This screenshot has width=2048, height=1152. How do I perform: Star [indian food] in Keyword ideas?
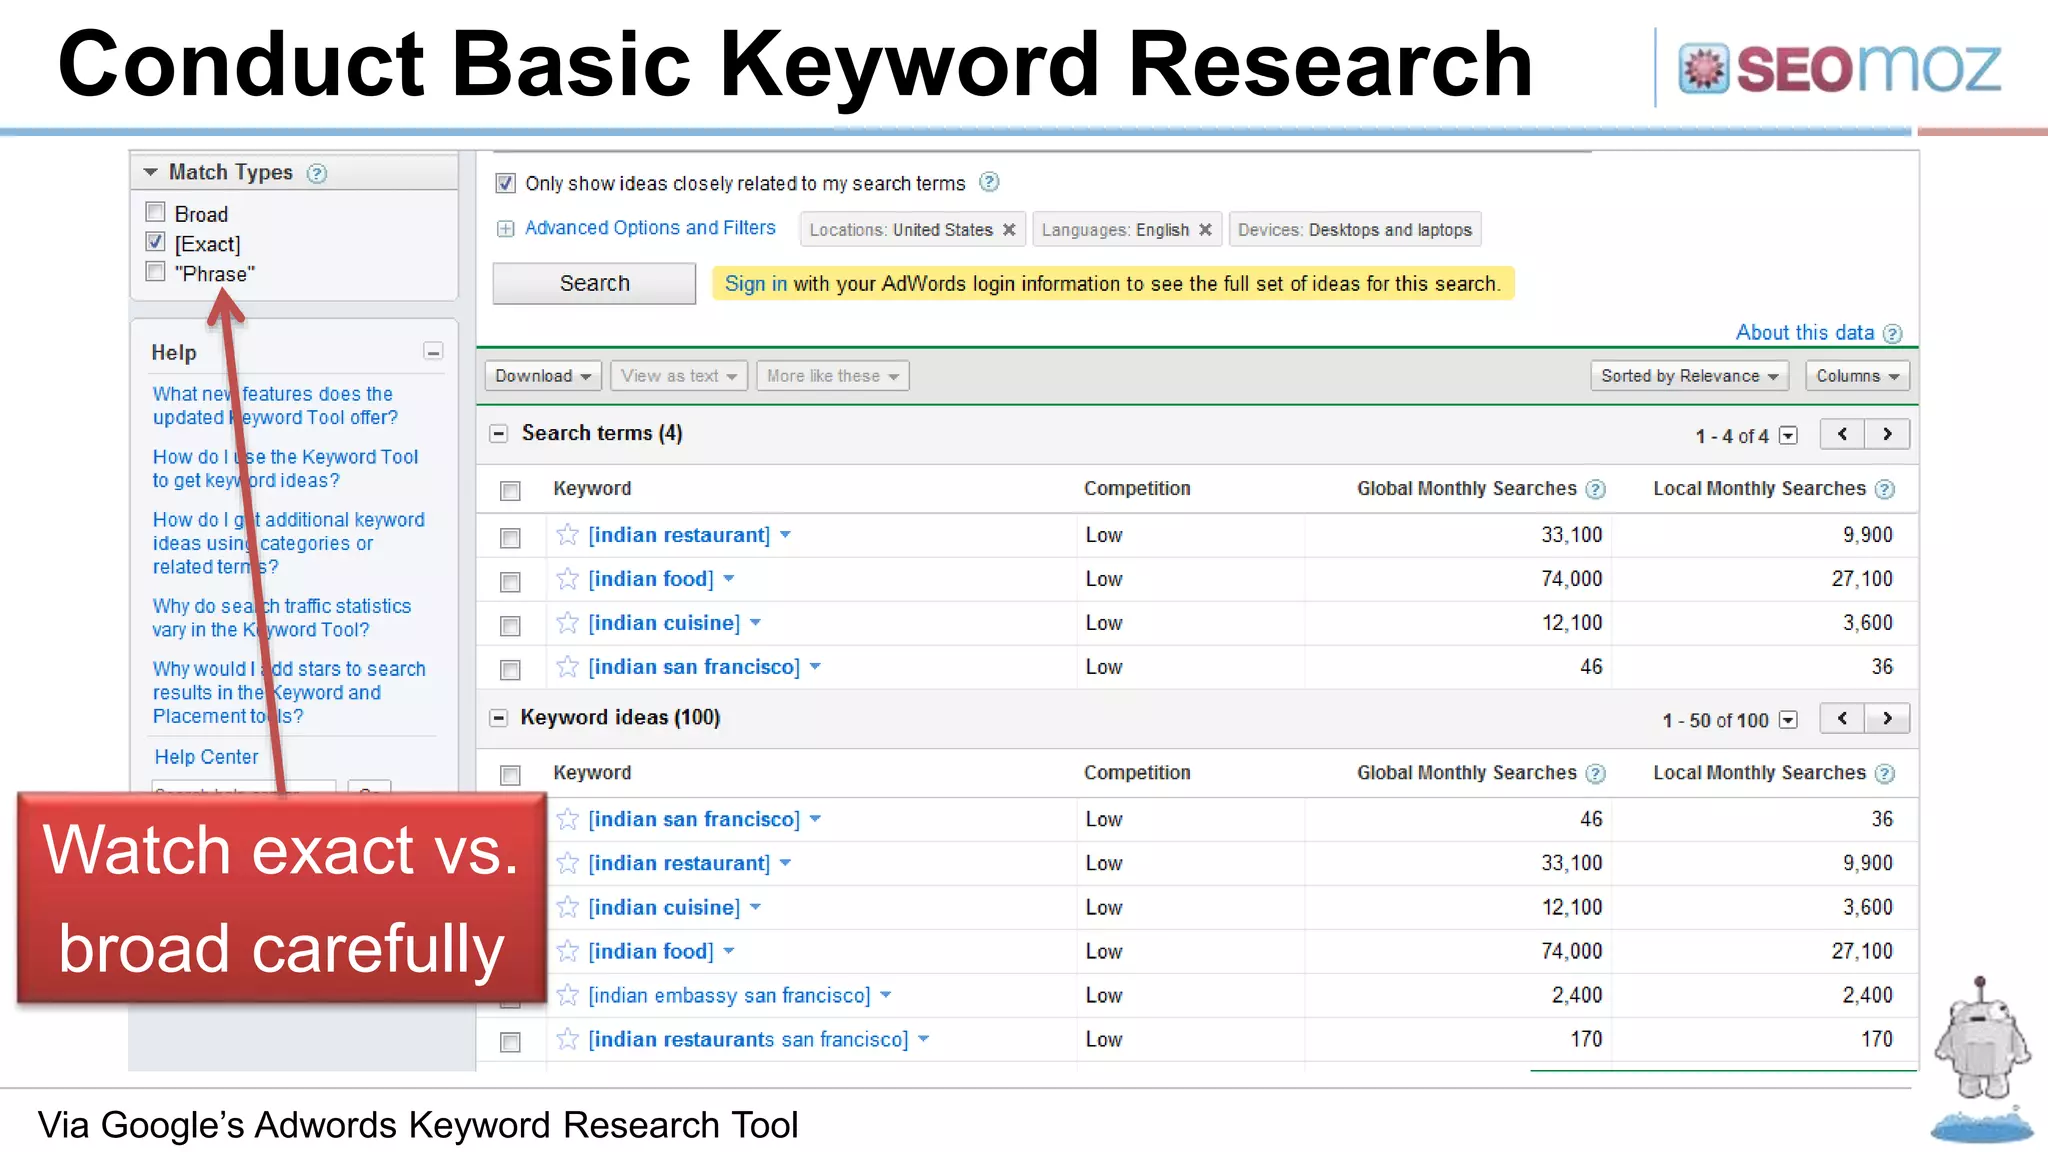click(567, 951)
